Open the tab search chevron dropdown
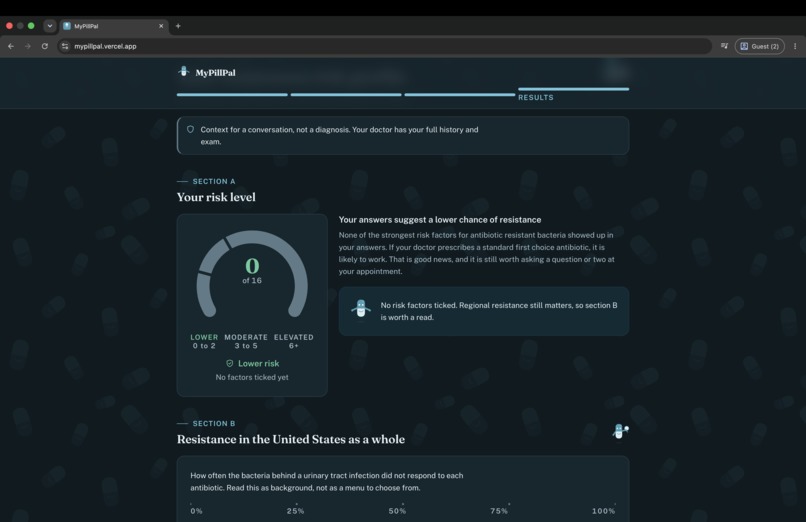Screen dimensions: 806x522 pos(50,26)
